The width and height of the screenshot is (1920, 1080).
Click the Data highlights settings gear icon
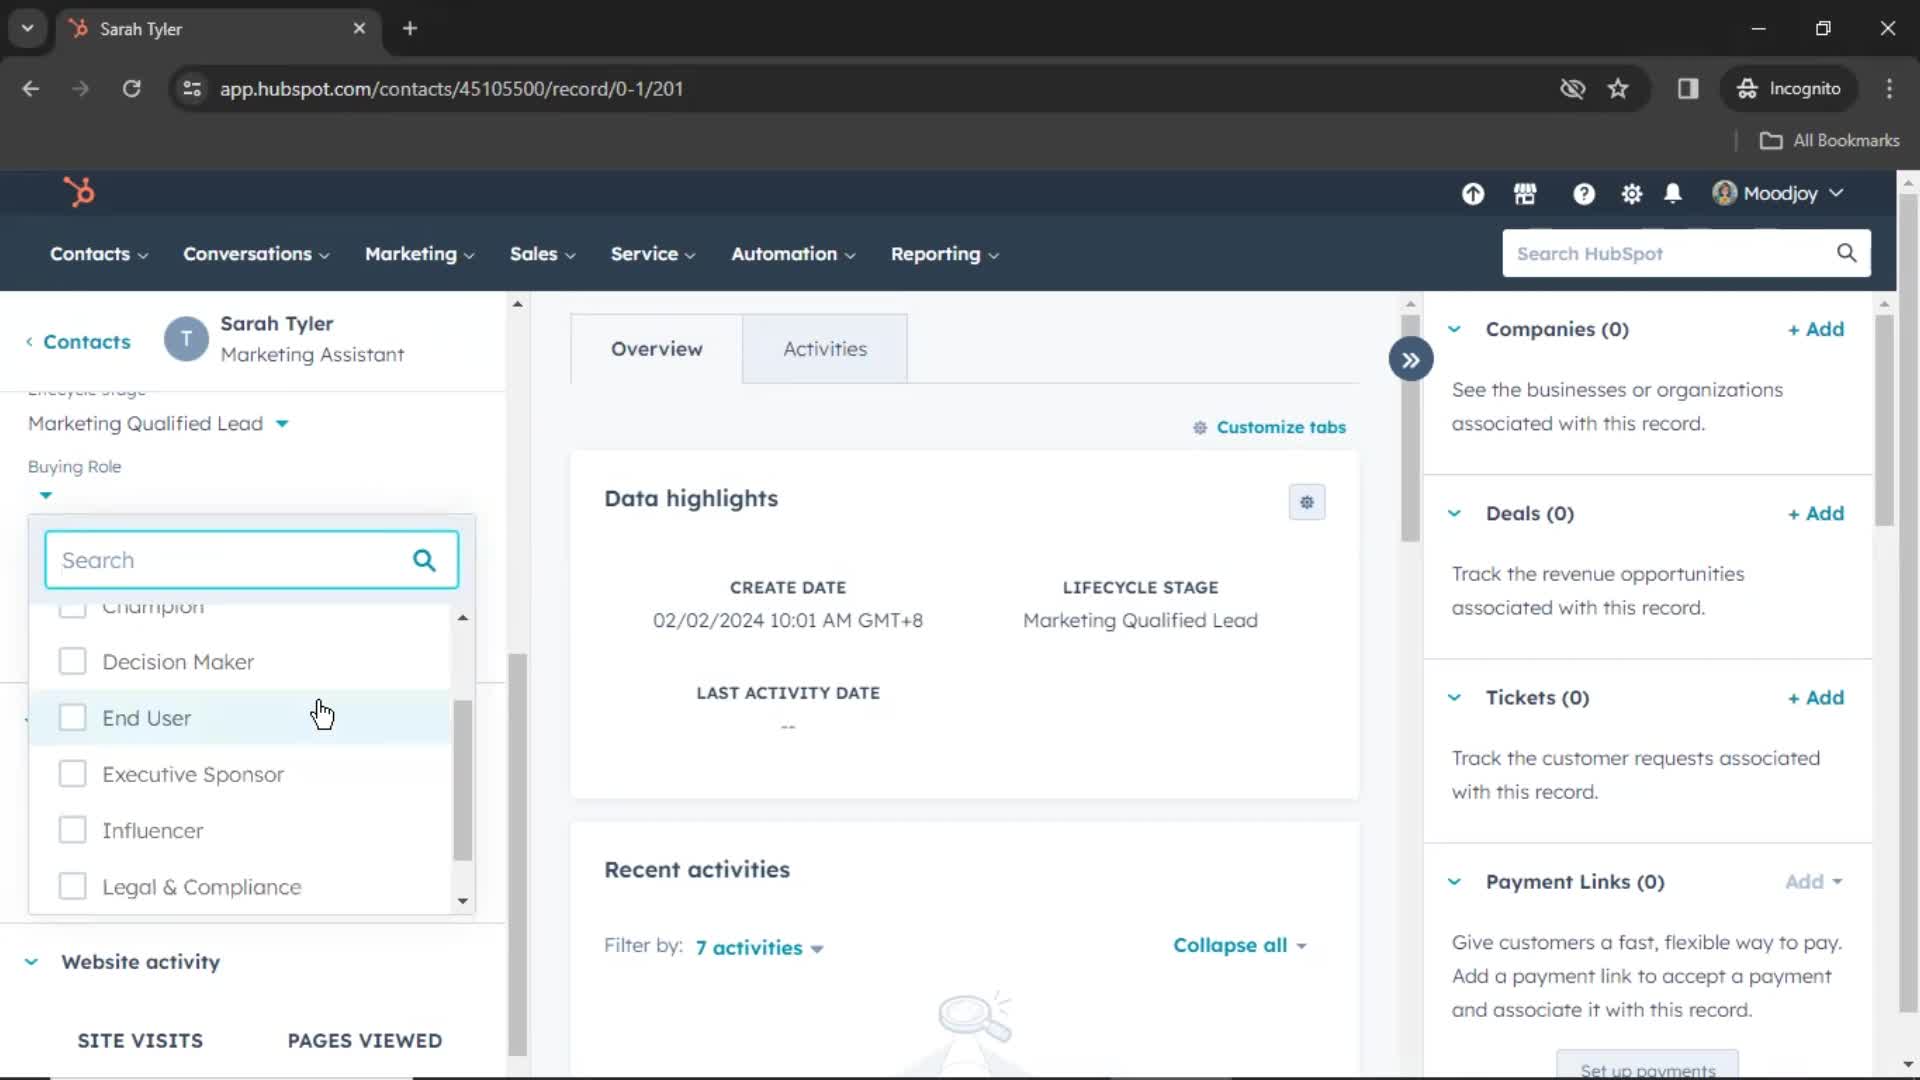1304,501
